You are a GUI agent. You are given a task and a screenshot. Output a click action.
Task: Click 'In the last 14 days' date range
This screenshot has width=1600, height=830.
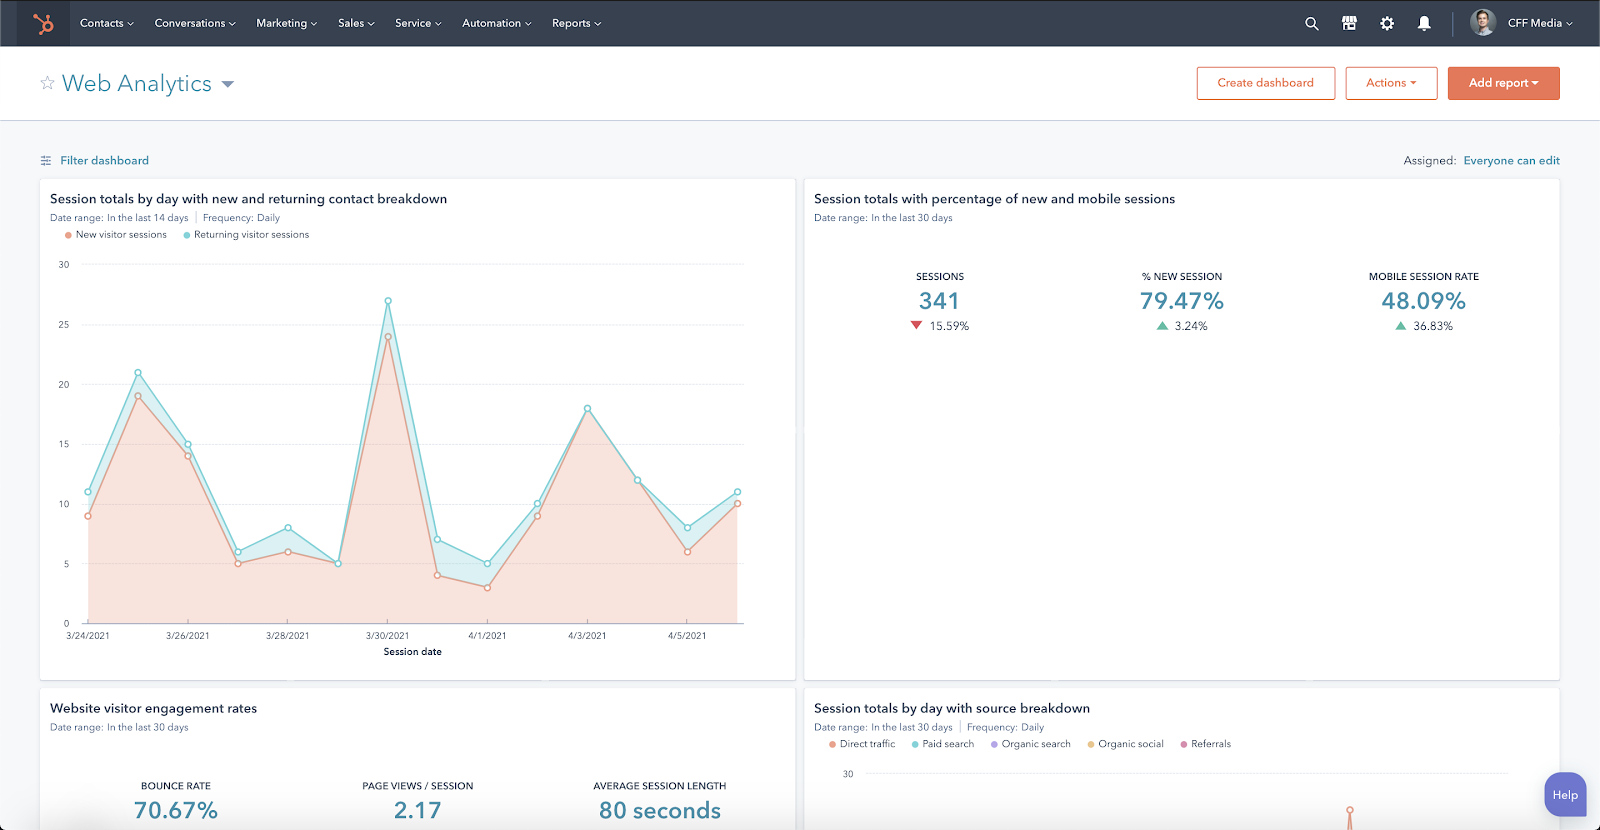(x=148, y=218)
